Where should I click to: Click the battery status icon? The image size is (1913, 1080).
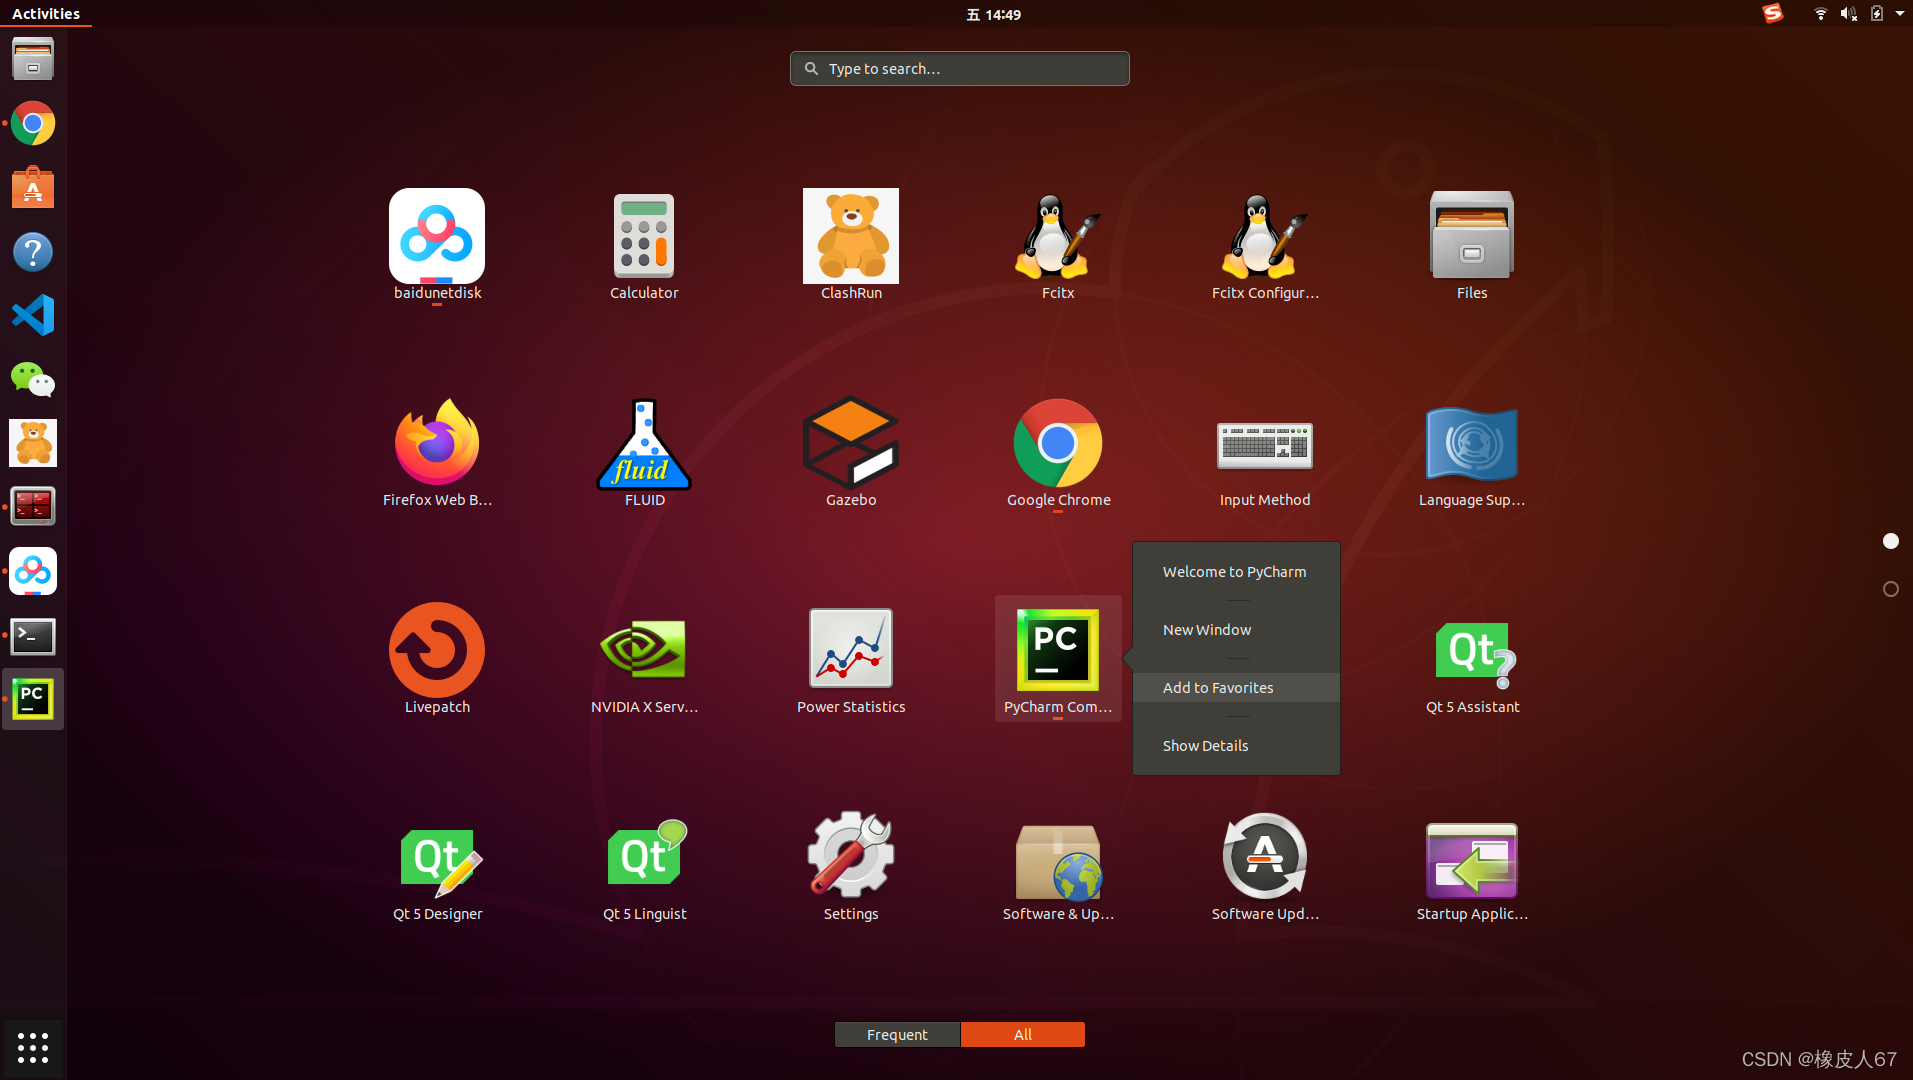(1876, 14)
